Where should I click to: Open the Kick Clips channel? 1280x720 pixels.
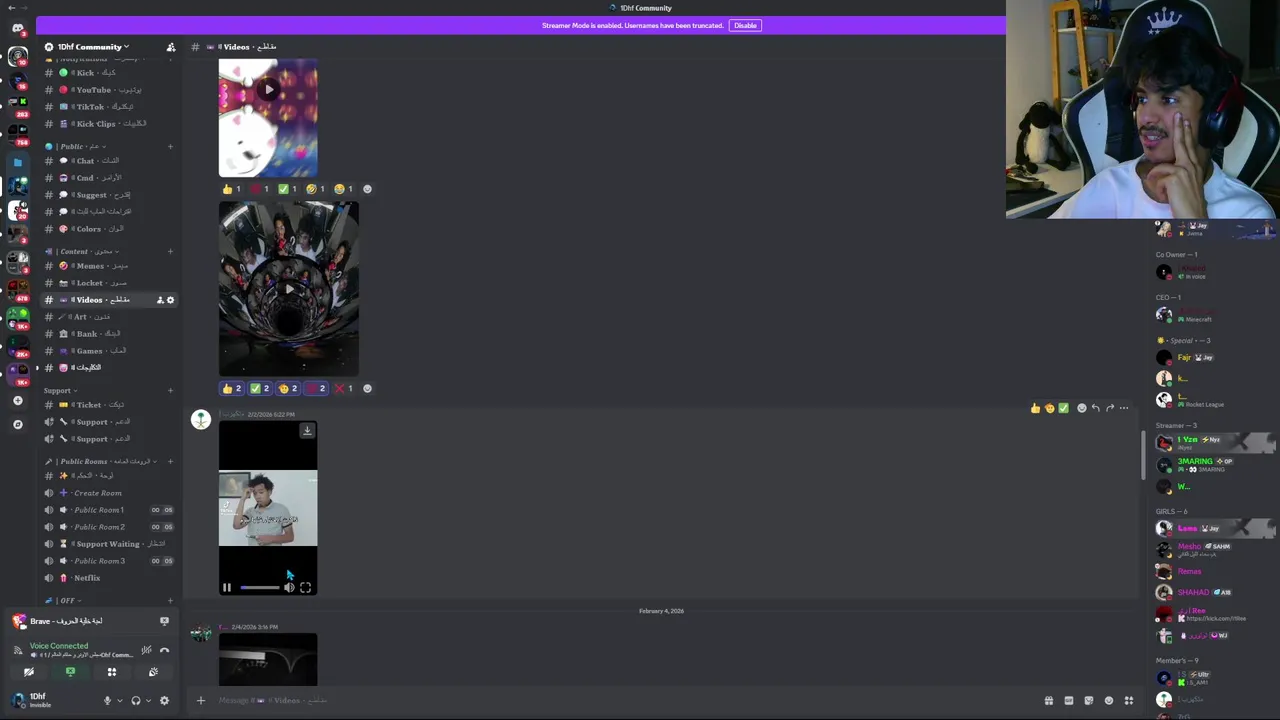pyautogui.click(x=110, y=124)
